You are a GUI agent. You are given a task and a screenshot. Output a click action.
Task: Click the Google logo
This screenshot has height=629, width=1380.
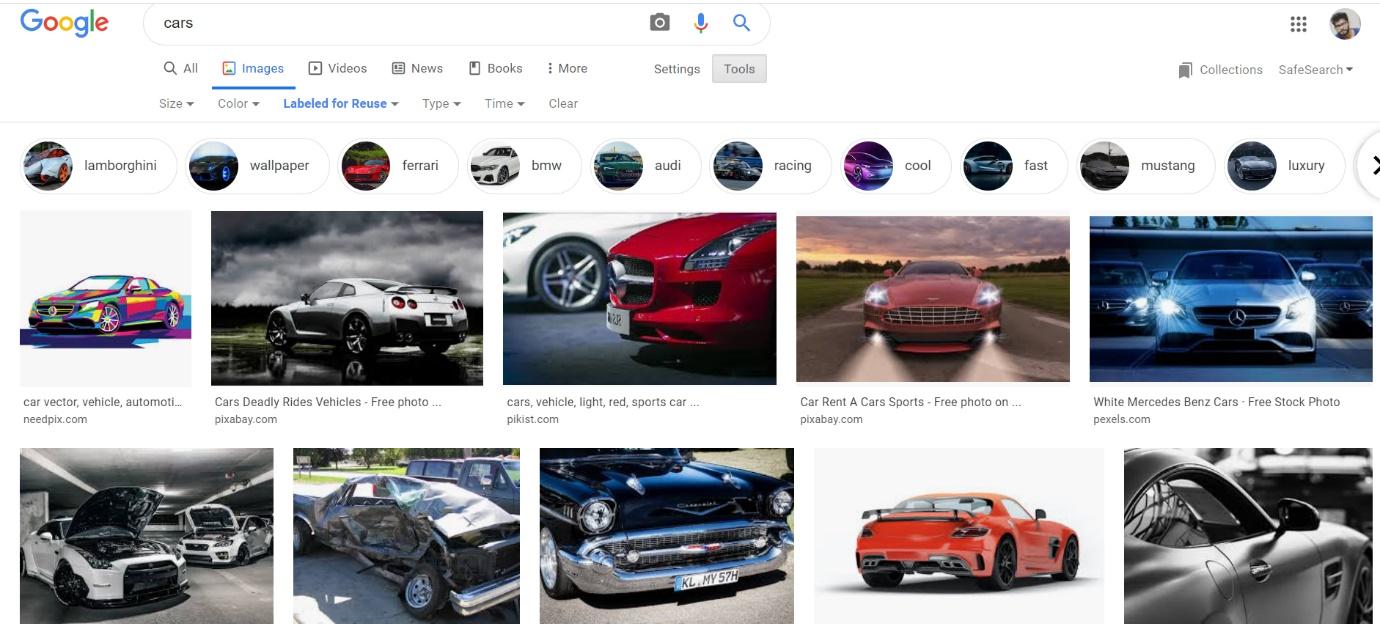point(64,23)
